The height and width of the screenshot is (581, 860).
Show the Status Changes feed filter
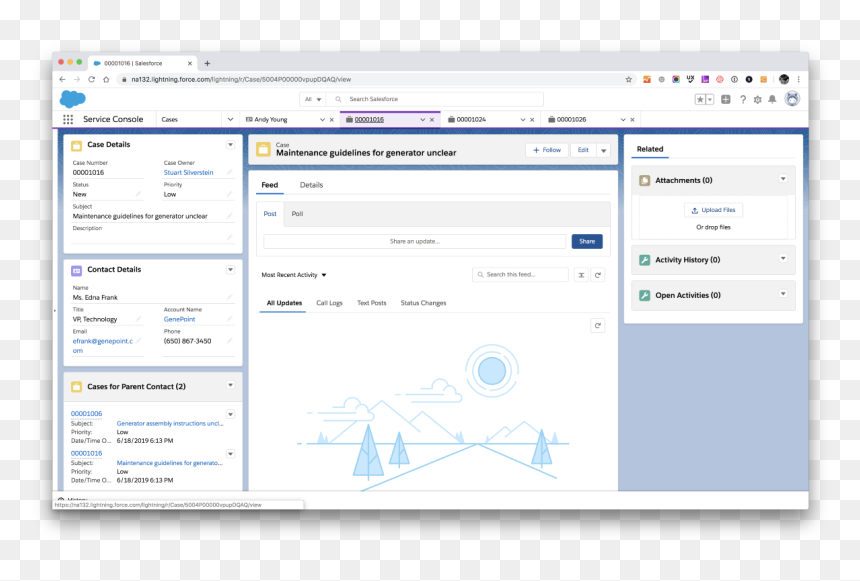point(423,303)
